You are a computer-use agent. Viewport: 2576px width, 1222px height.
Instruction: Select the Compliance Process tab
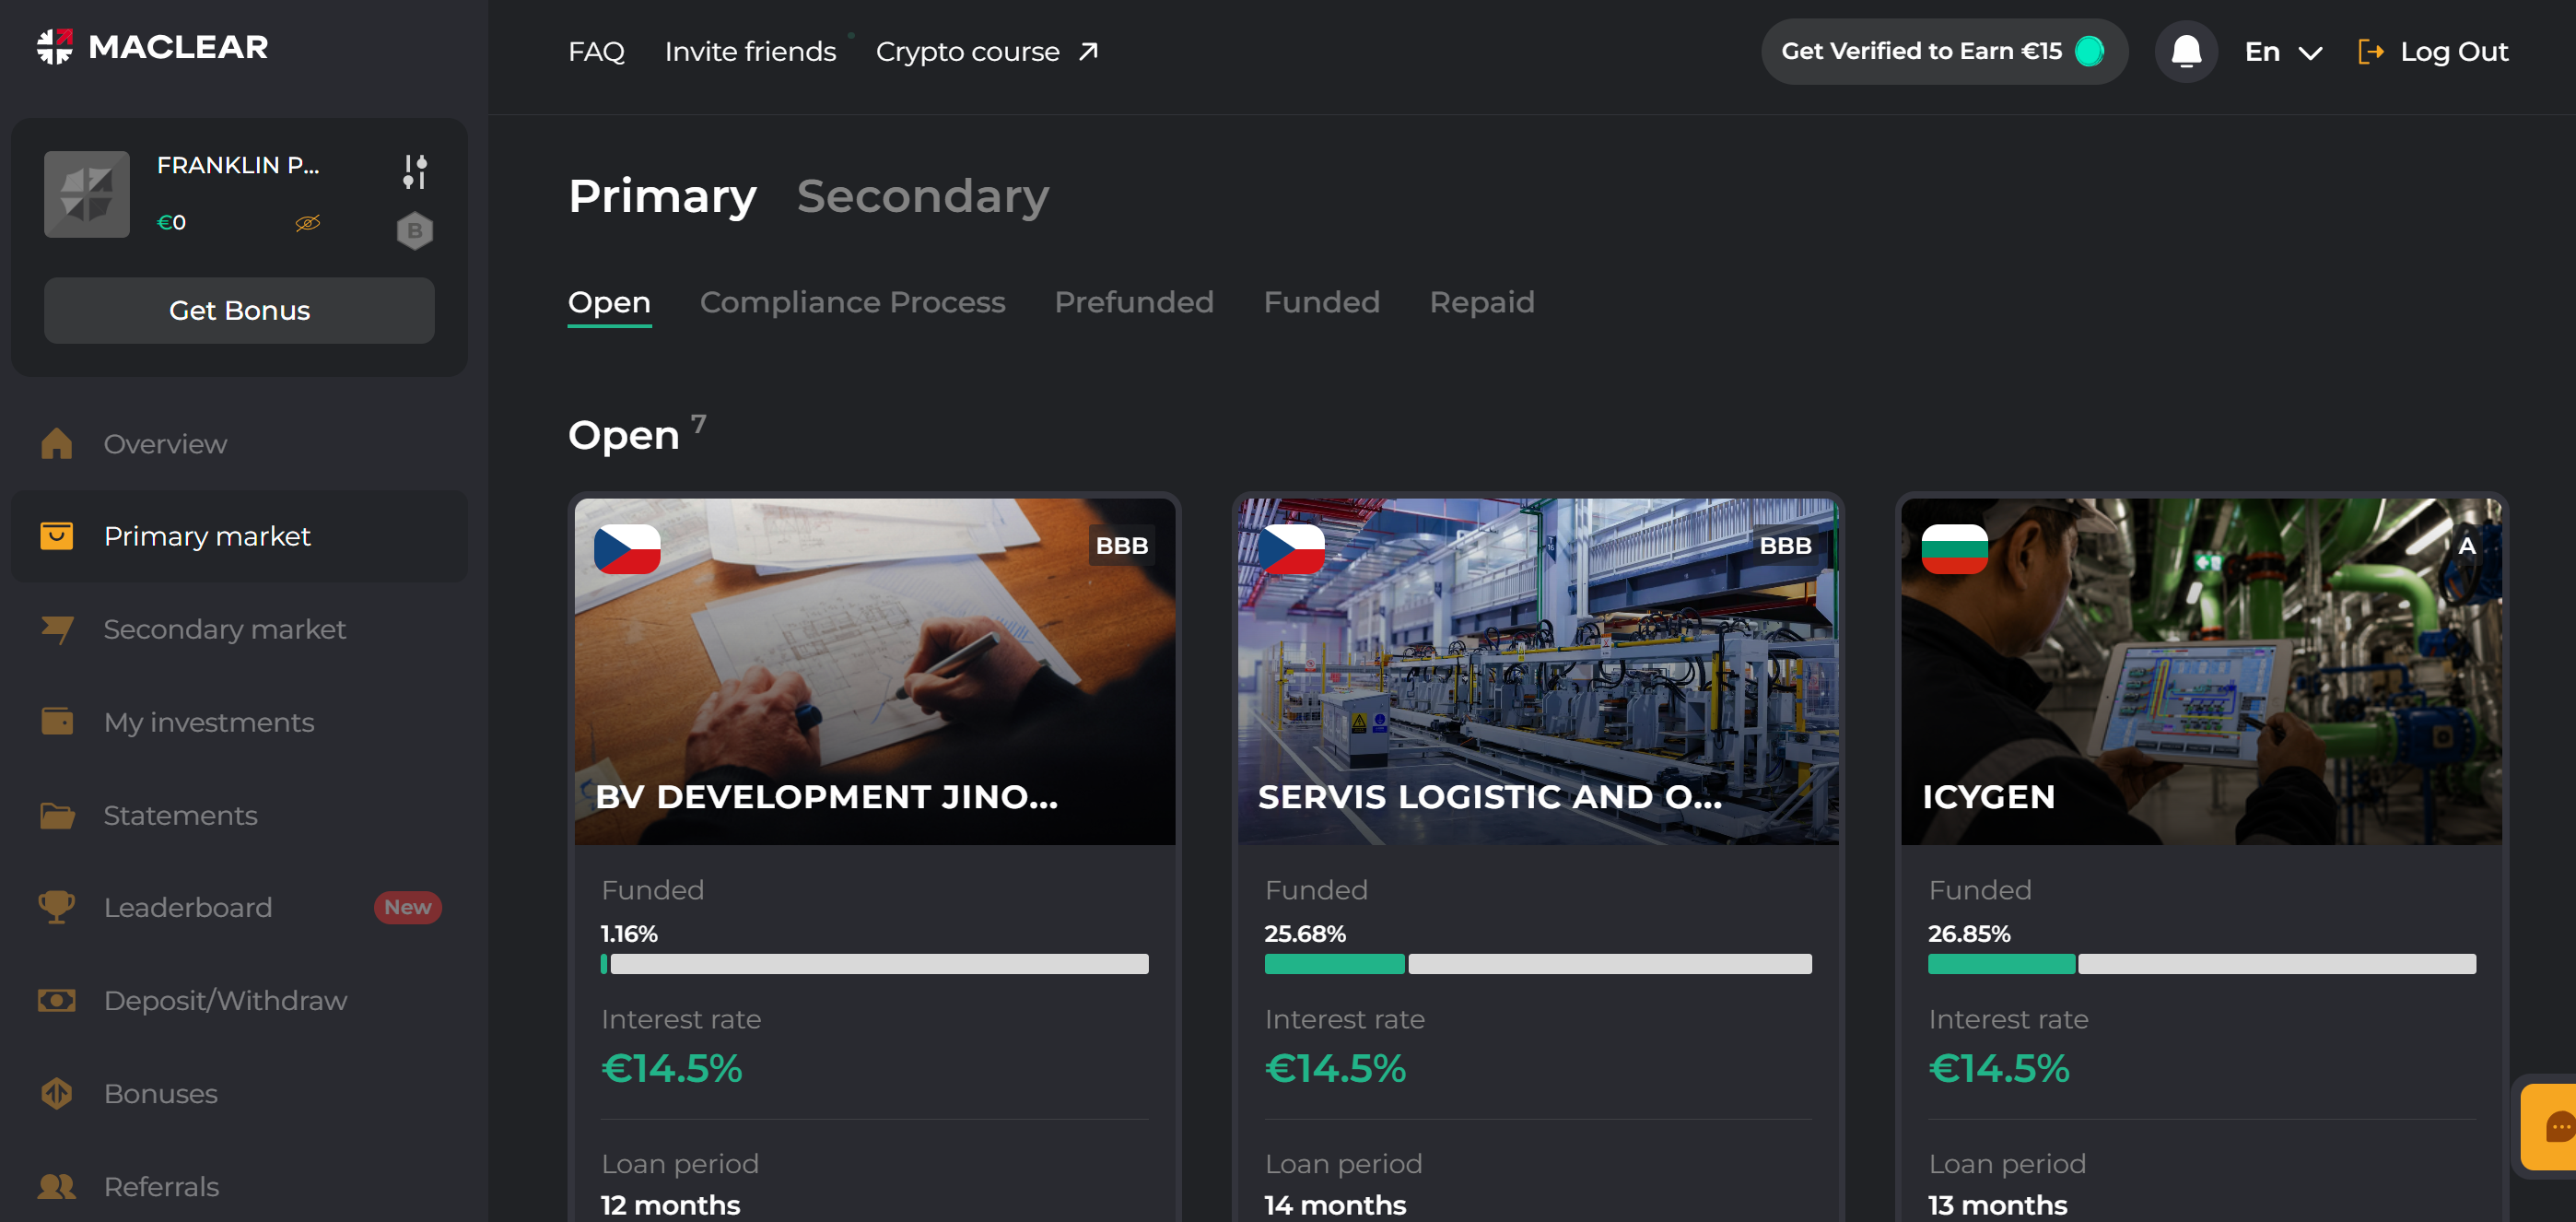pyautogui.click(x=853, y=302)
